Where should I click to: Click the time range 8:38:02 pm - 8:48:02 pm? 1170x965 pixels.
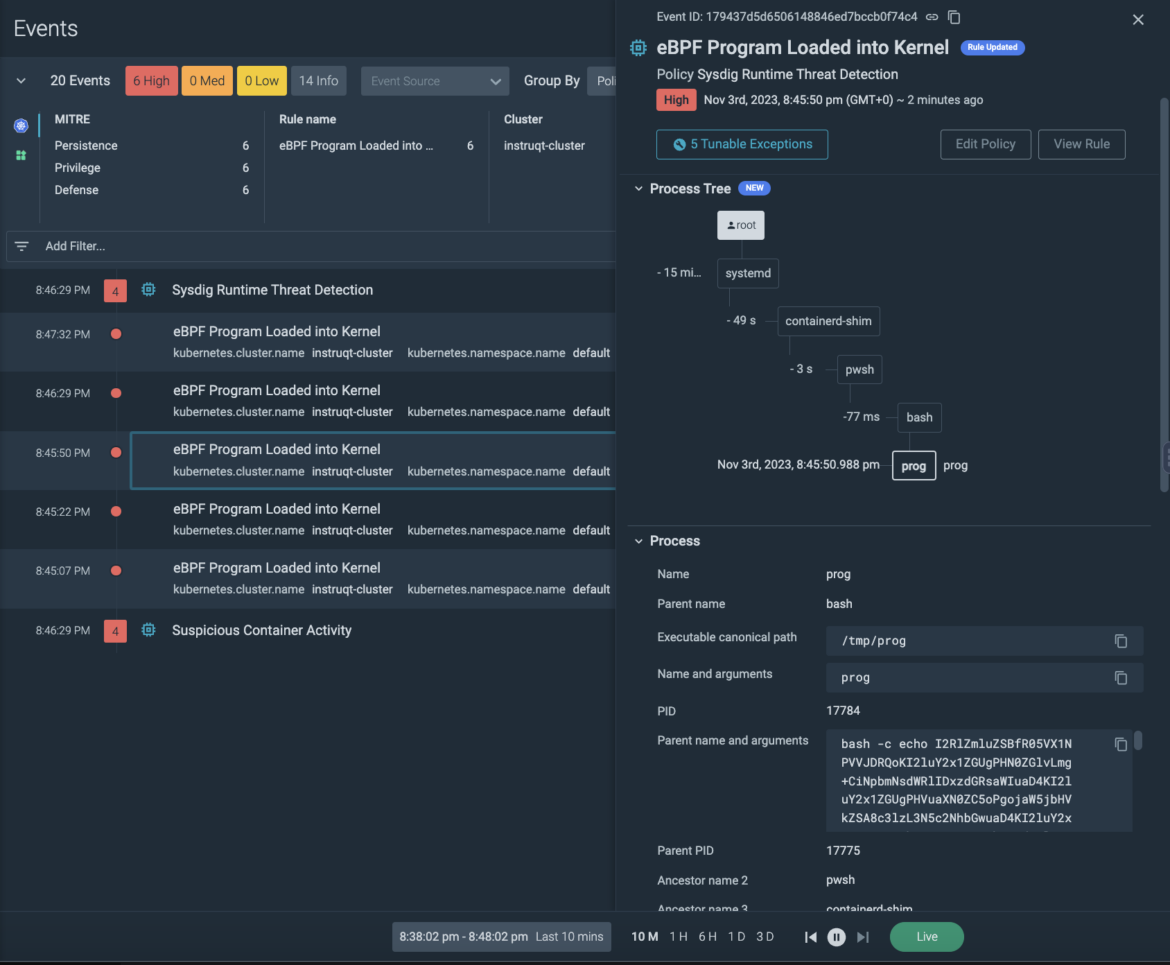[x=501, y=937]
